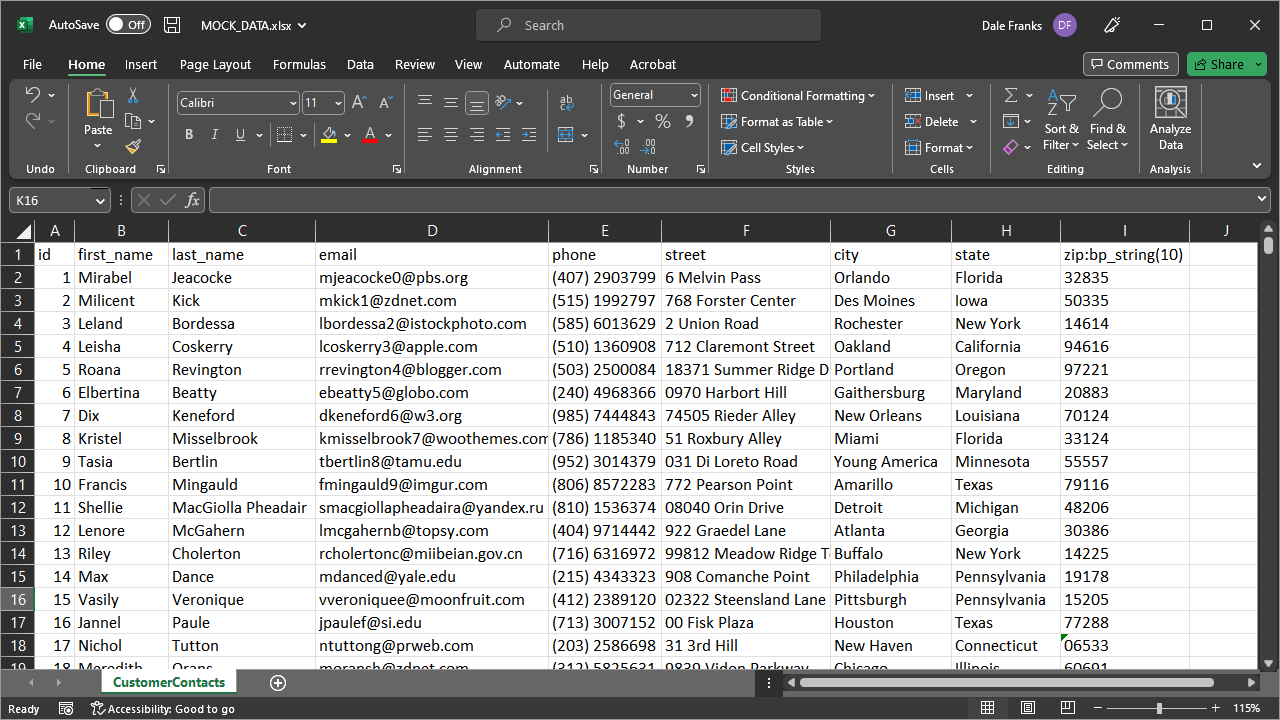Toggle Wrap Text
1280x720 pixels.
pyautogui.click(x=567, y=103)
